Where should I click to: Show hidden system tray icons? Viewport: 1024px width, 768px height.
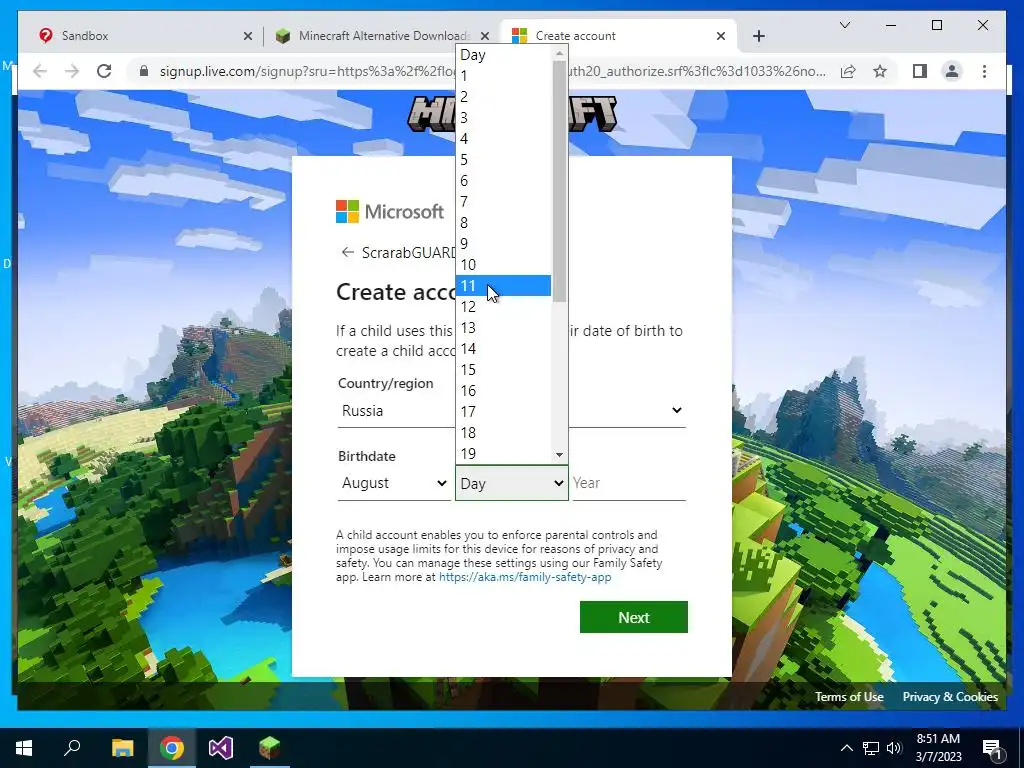tap(846, 748)
